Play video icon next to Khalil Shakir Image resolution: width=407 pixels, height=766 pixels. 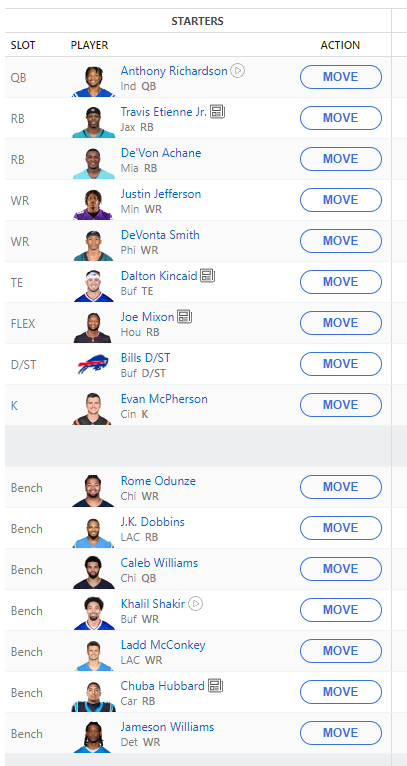tap(195, 604)
